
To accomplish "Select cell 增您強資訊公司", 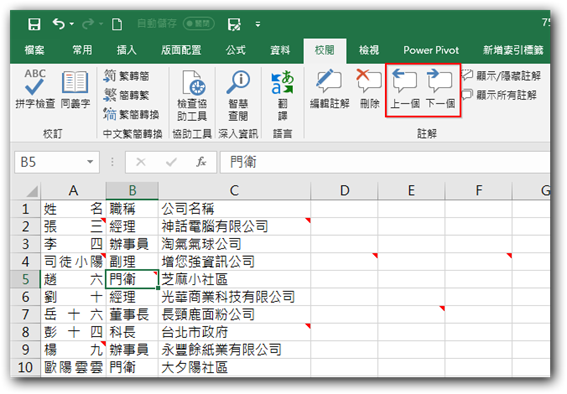I will 234,262.
